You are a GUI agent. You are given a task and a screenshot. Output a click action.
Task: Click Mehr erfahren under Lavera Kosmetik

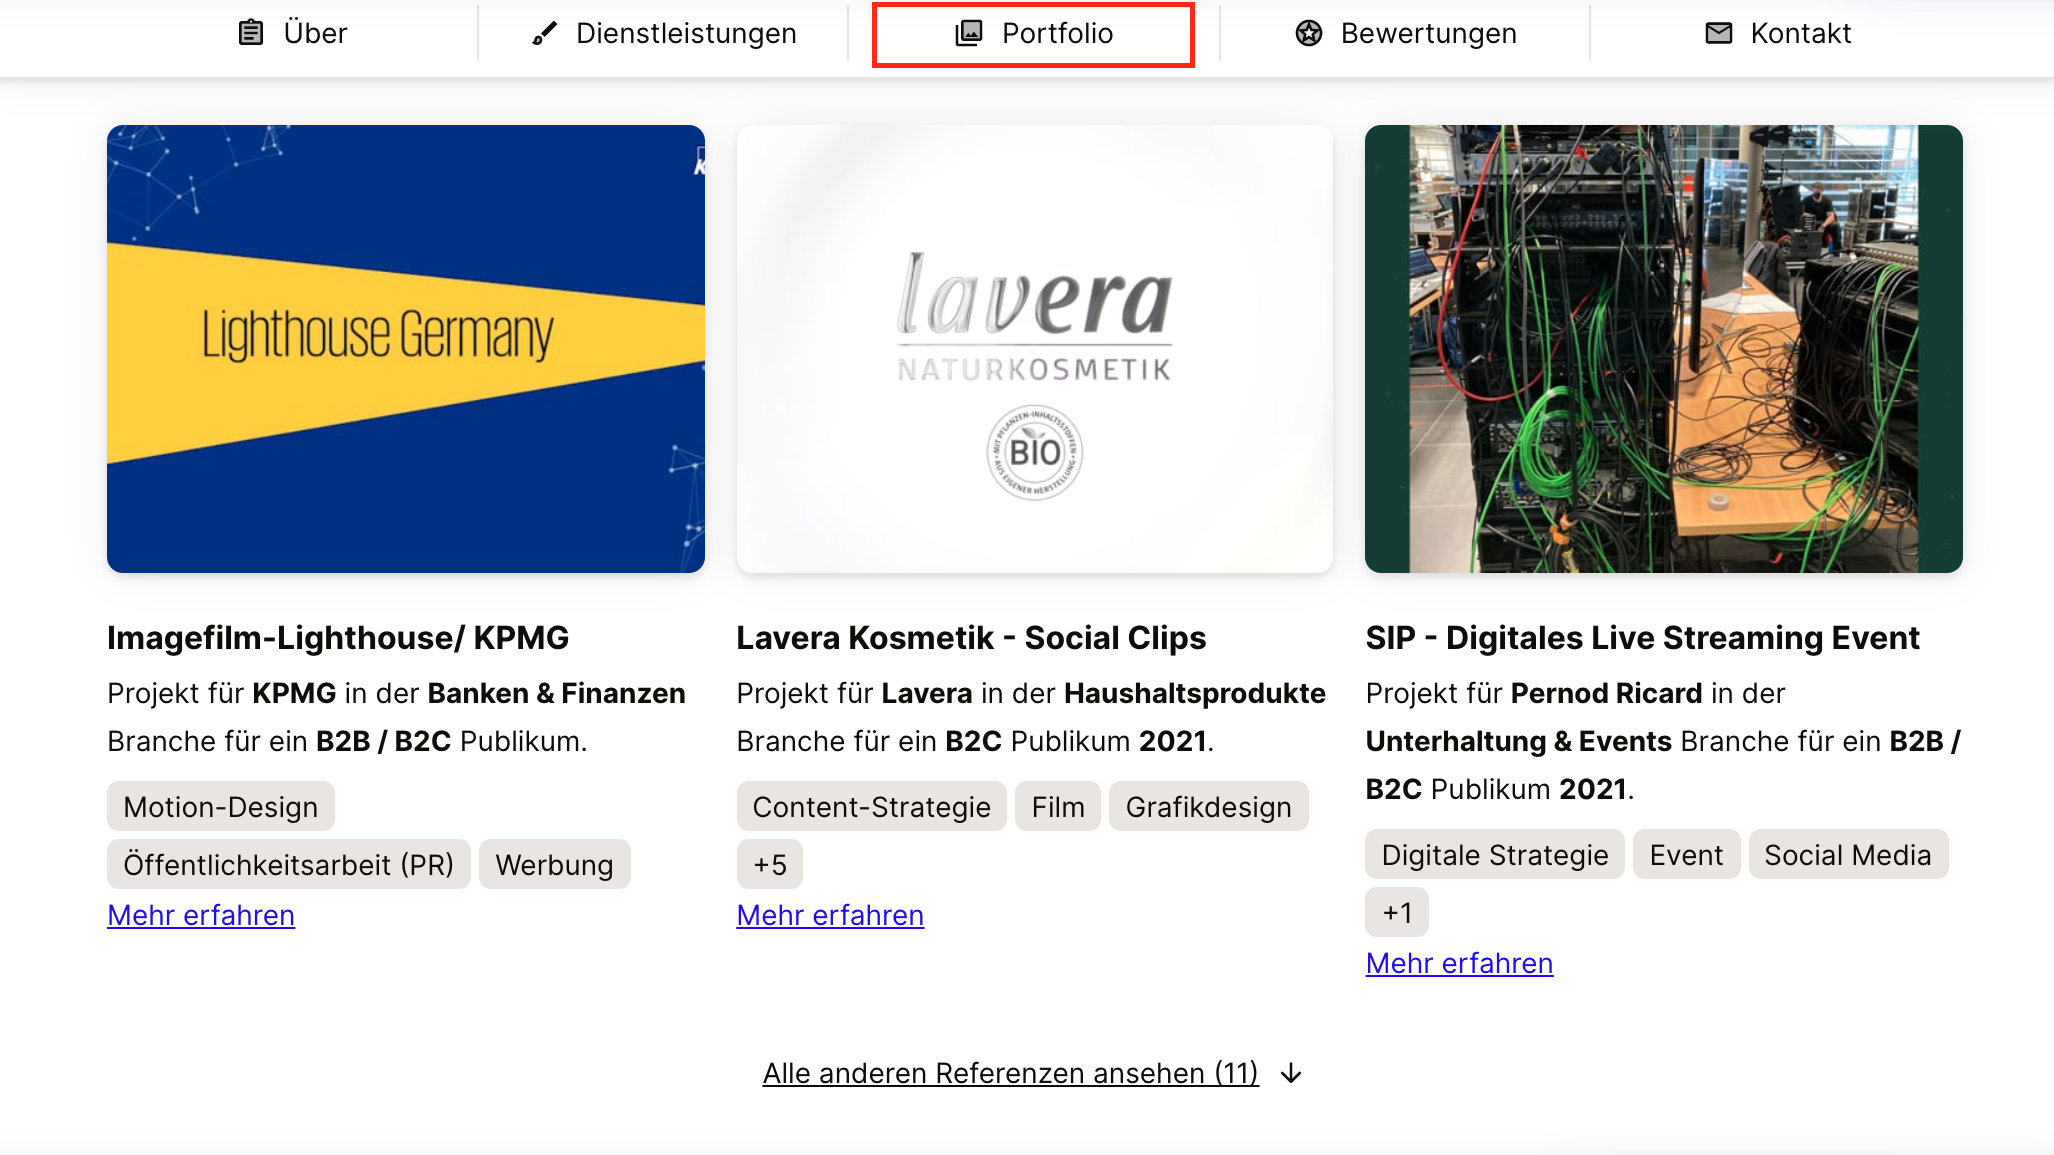[830, 915]
